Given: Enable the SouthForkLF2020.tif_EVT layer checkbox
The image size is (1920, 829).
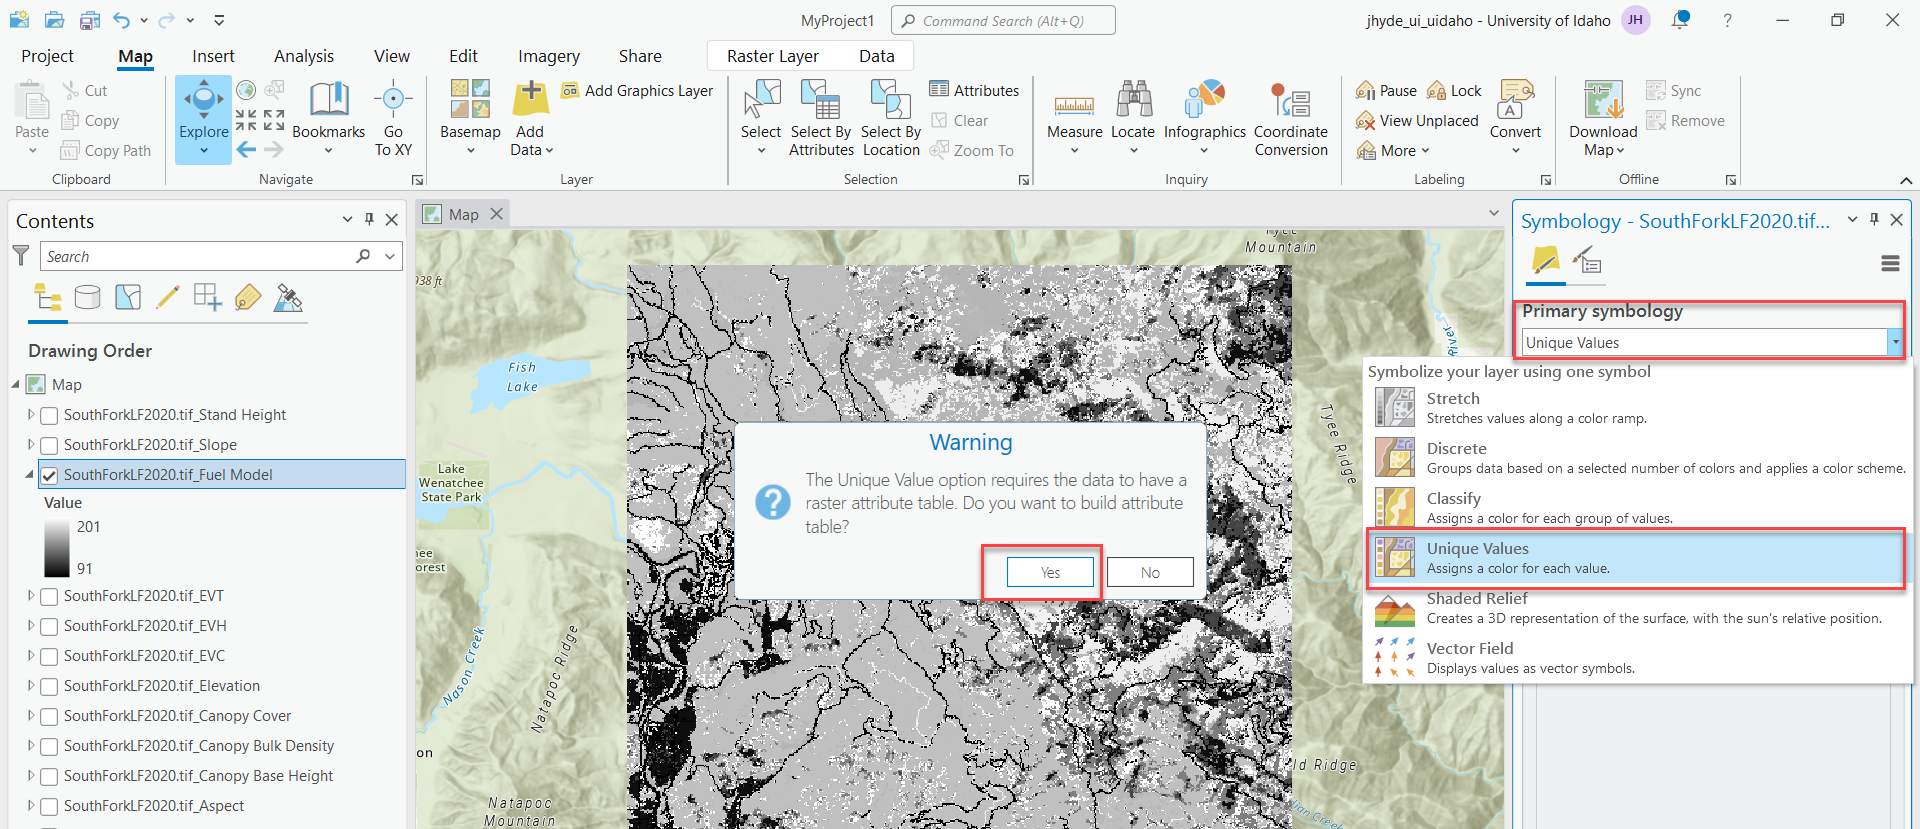Looking at the screenshot, I should [49, 596].
